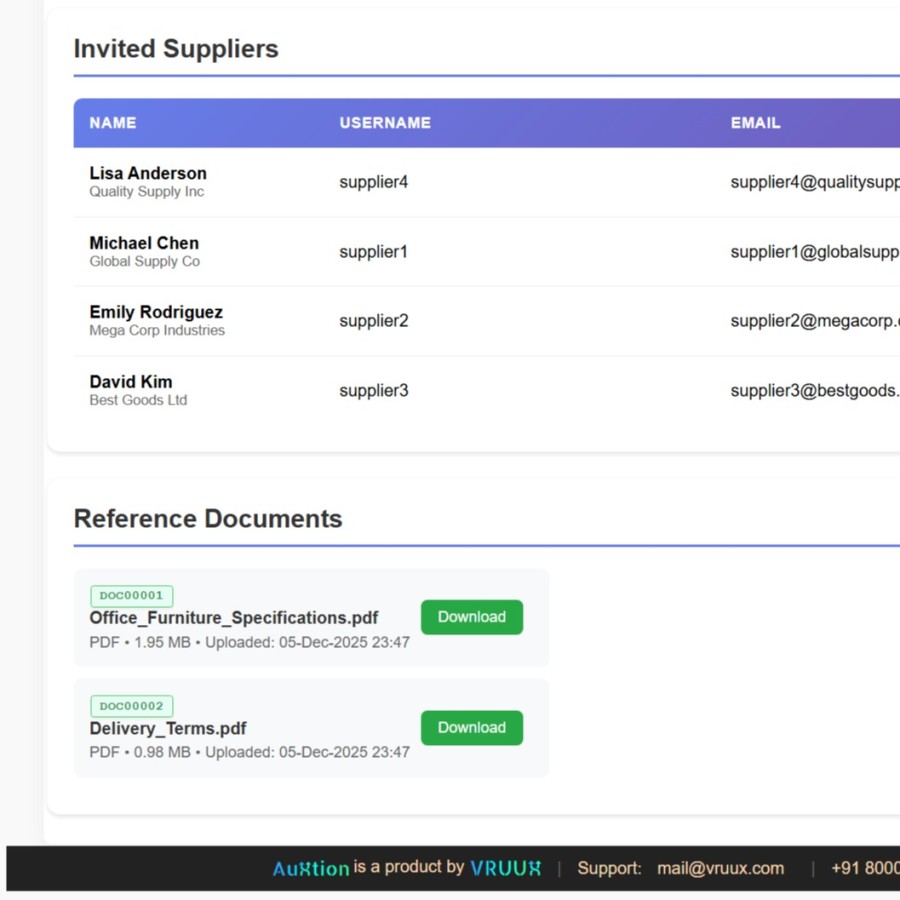Viewport: 900px width, 900px height.
Task: Sort by the USERNAME column header
Action: [x=385, y=123]
